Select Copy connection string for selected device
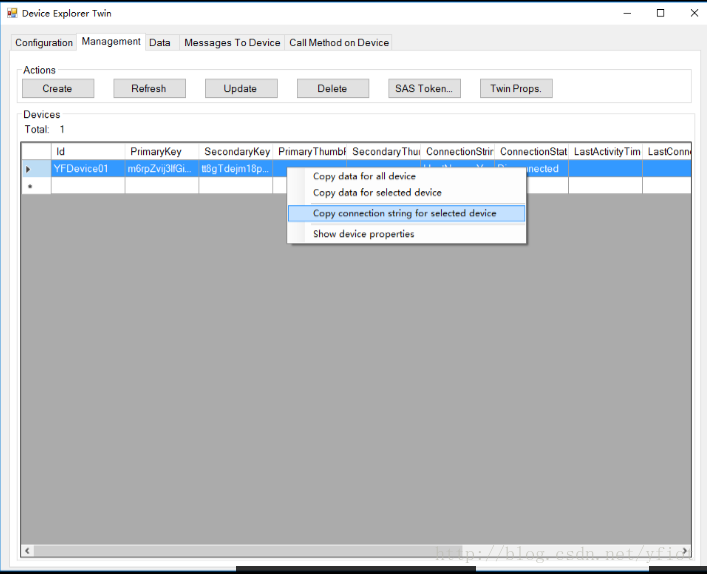This screenshot has width=707, height=574. coord(406,213)
